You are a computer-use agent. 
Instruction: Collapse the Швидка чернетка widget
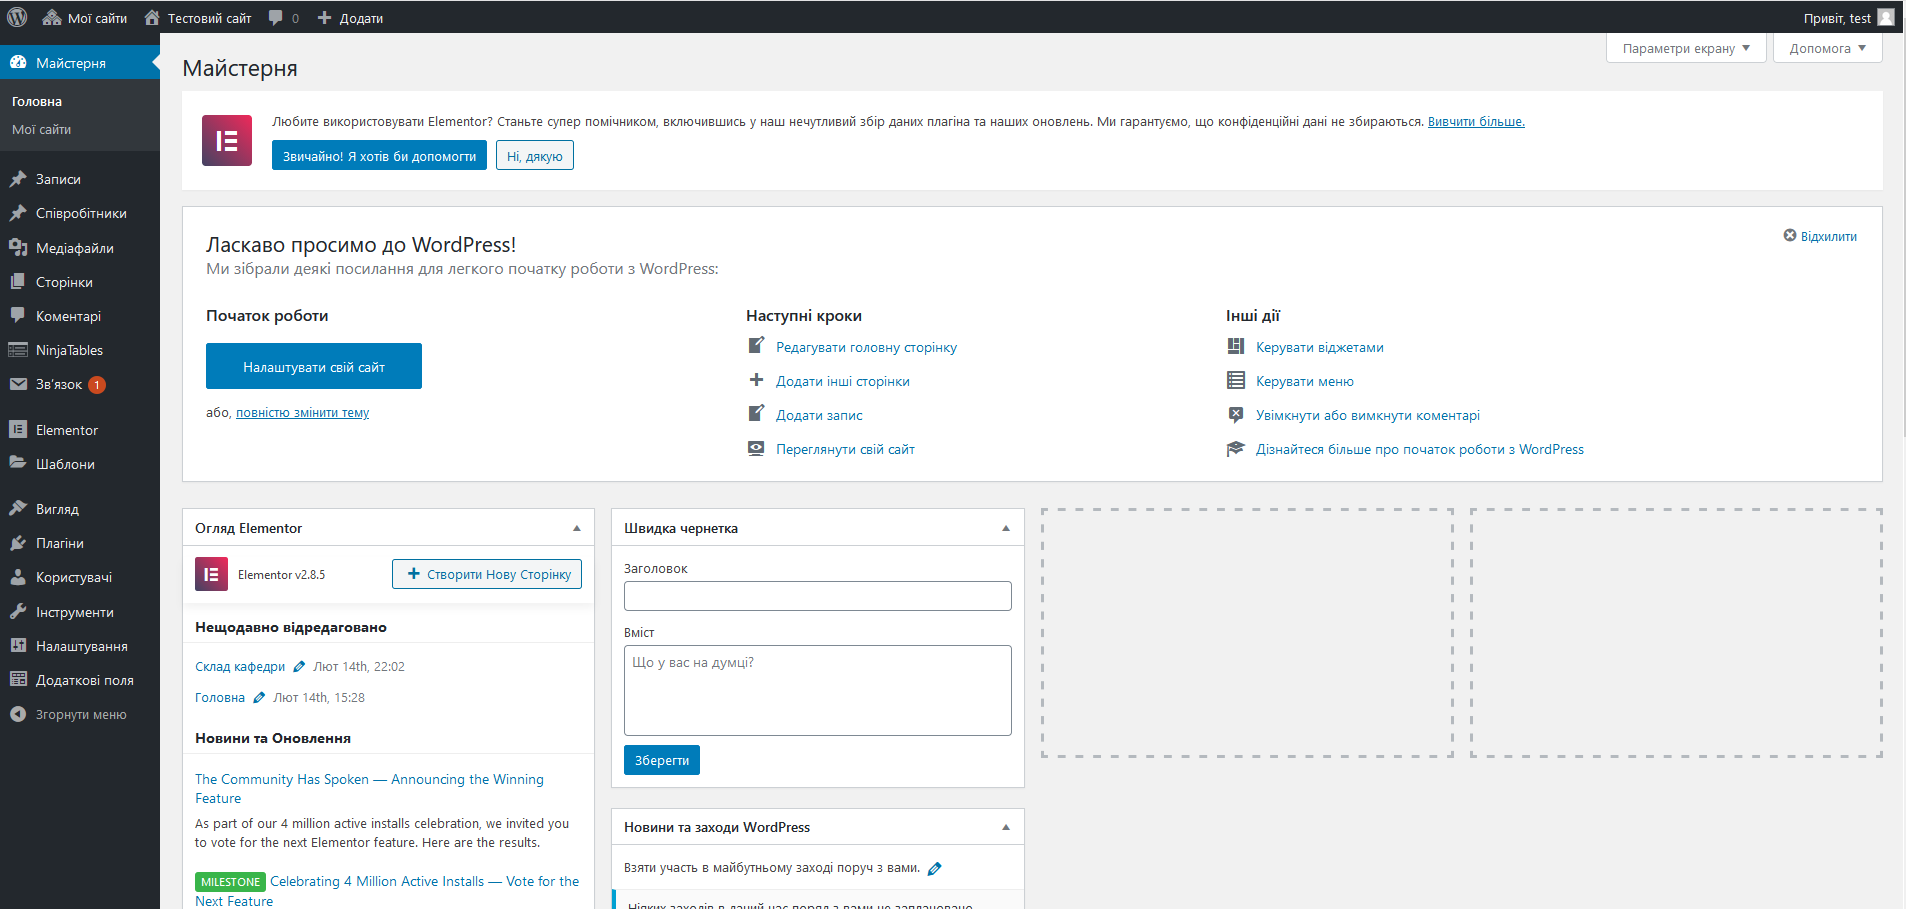(x=1006, y=528)
